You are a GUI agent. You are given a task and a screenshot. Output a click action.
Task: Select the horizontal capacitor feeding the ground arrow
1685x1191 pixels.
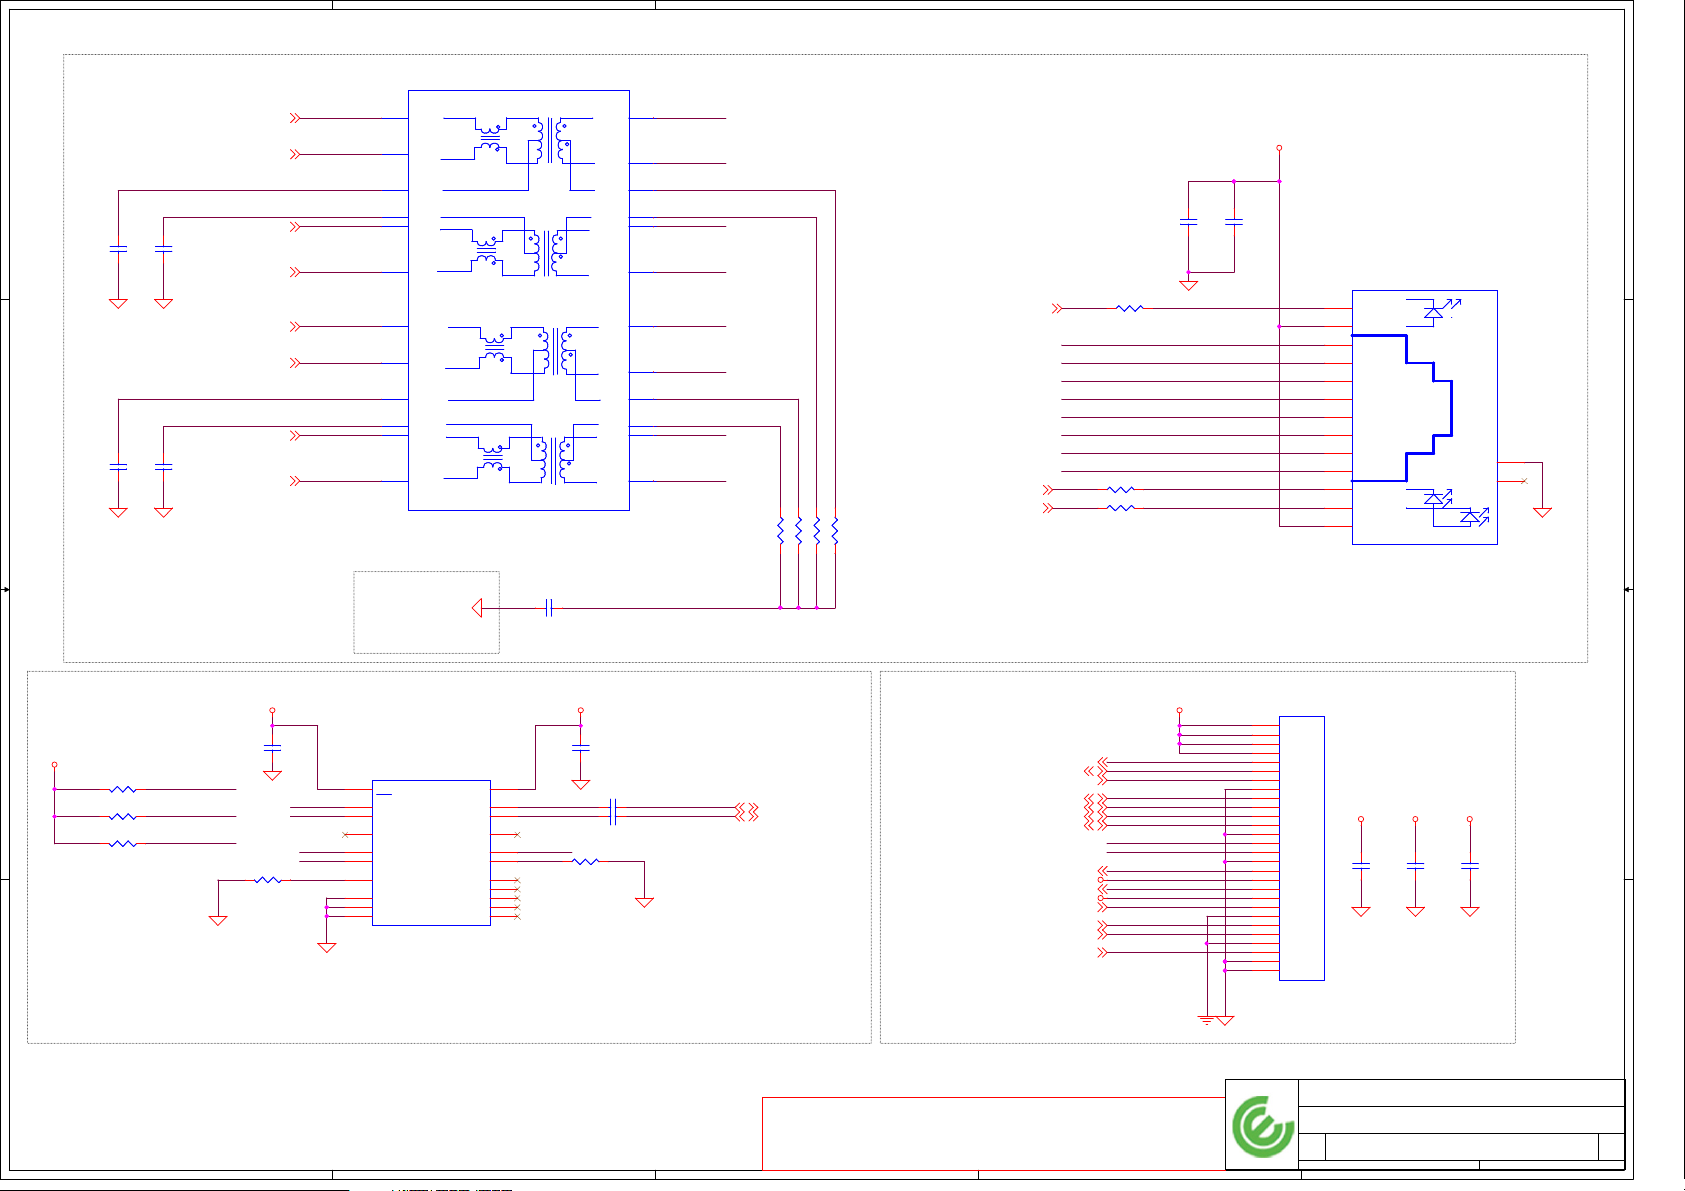pyautogui.click(x=548, y=608)
